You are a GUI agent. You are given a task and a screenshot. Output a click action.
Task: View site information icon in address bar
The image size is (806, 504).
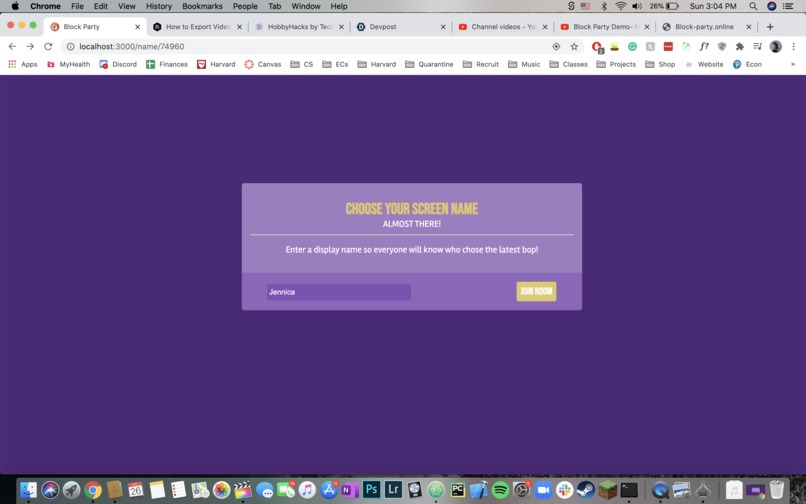pos(70,46)
